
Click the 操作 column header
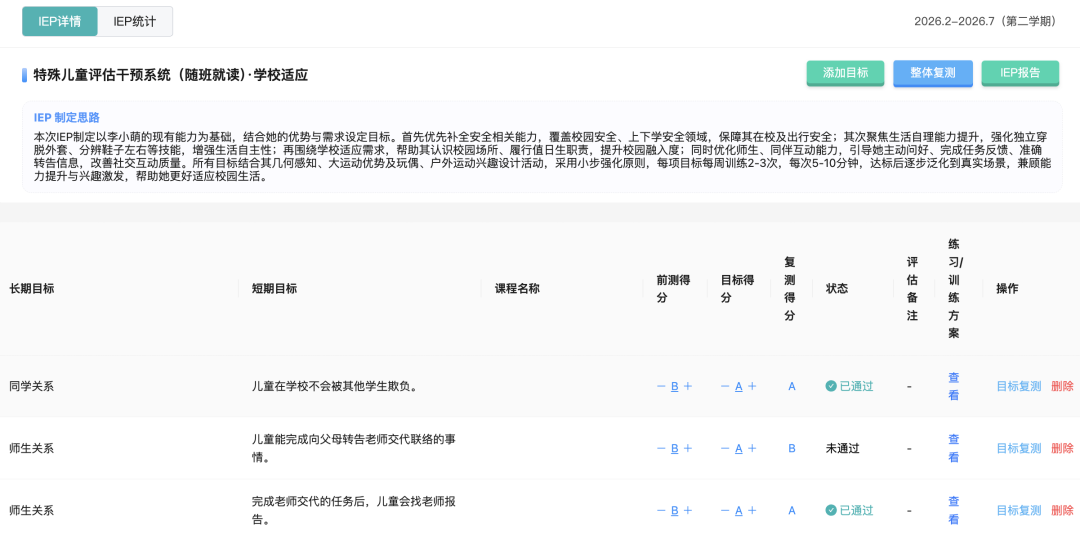[x=1008, y=289]
